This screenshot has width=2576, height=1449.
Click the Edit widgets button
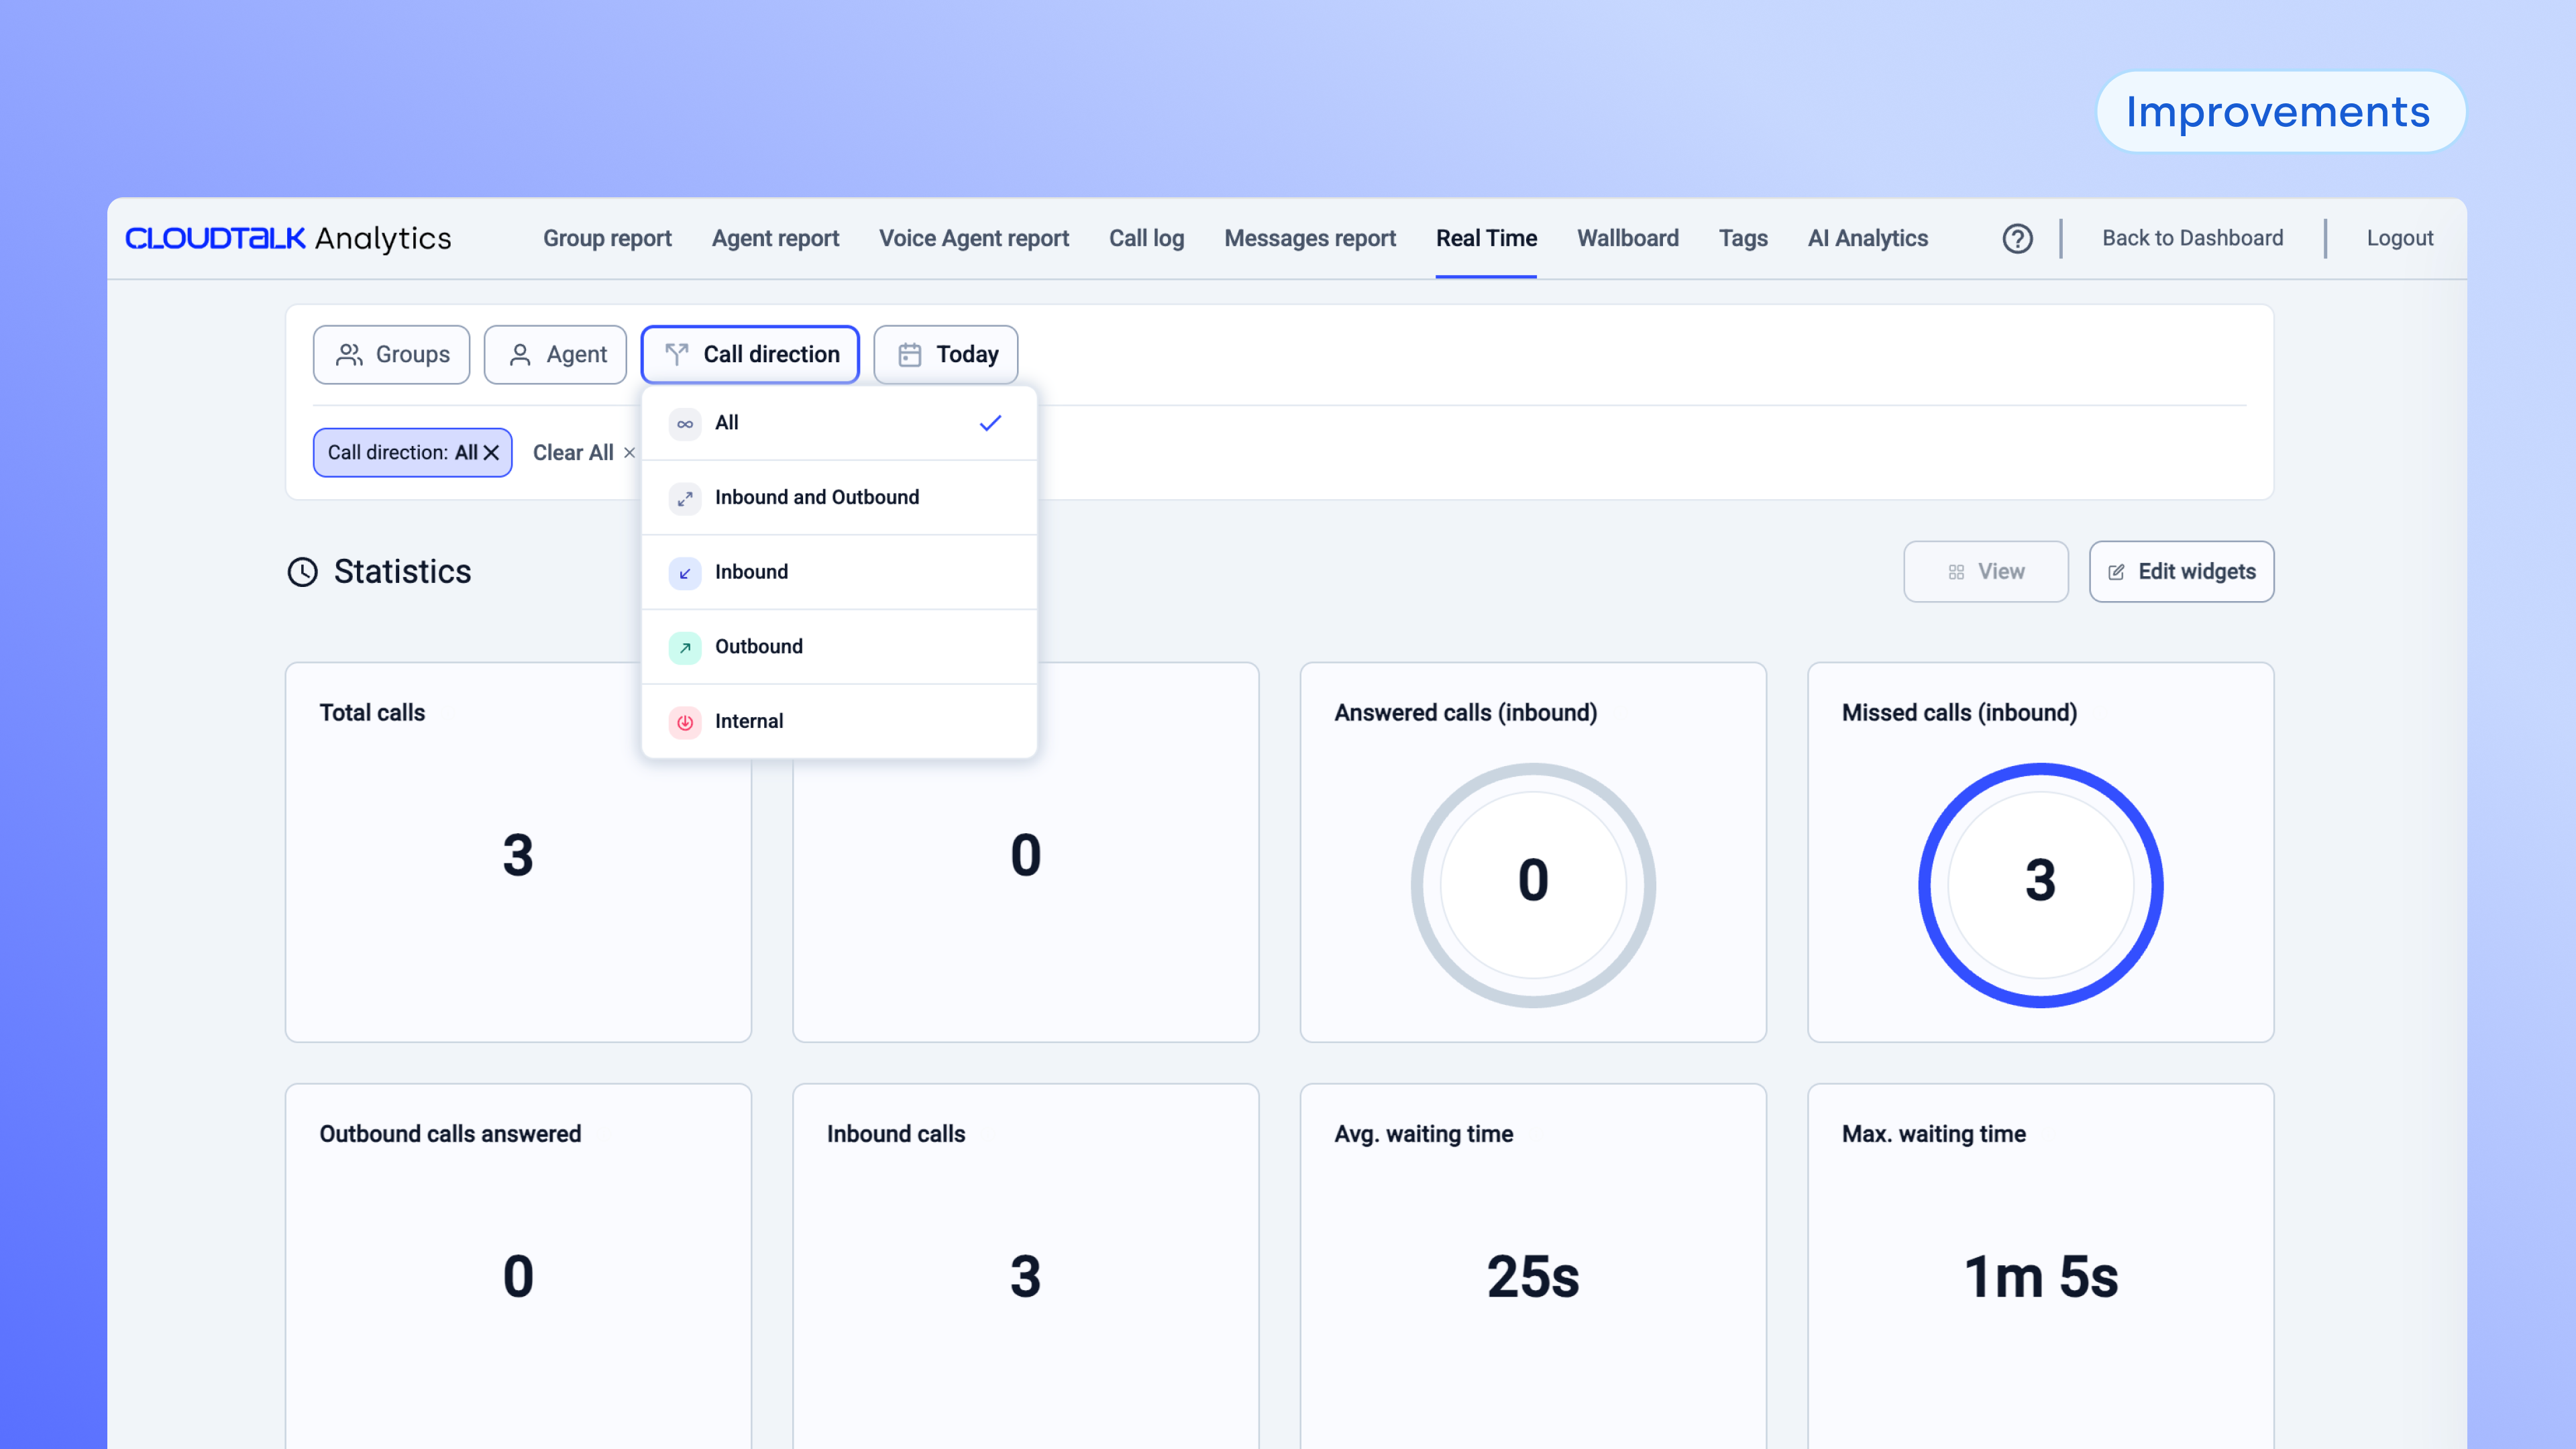pyautogui.click(x=2181, y=571)
